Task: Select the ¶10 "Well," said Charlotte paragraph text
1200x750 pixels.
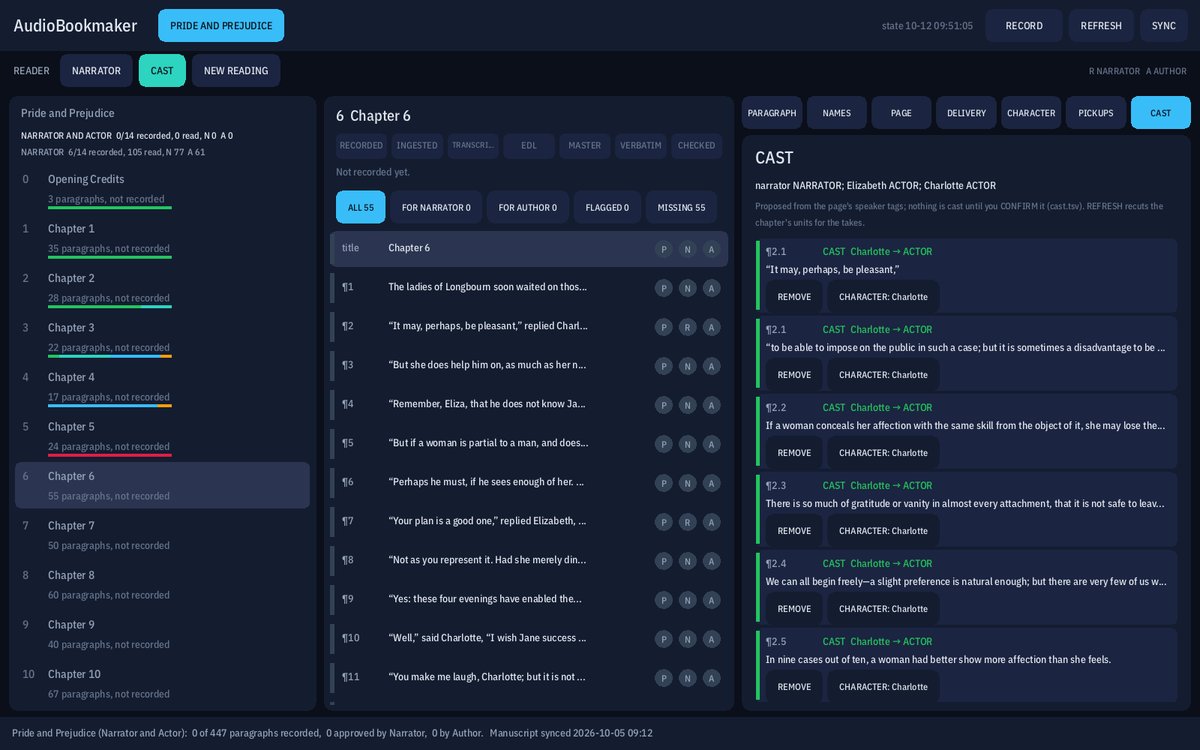Action: 488,638
